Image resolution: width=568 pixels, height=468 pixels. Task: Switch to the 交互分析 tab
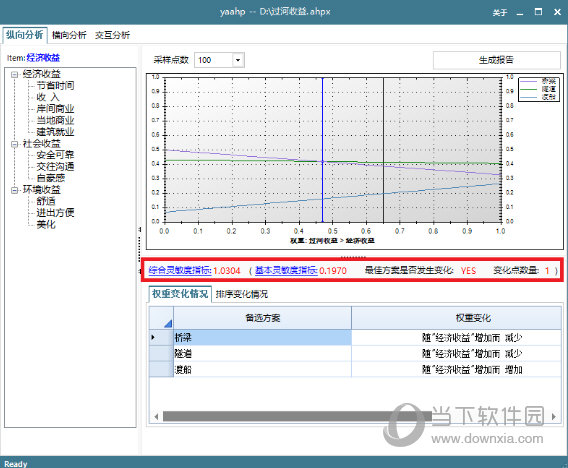112,35
